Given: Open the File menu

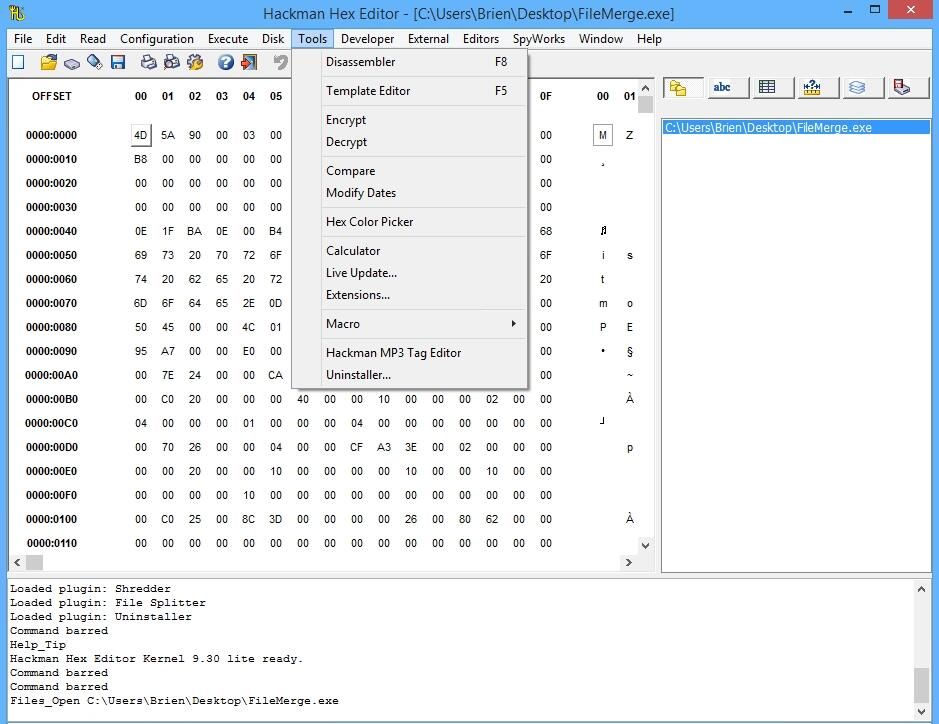Looking at the screenshot, I should coord(23,39).
